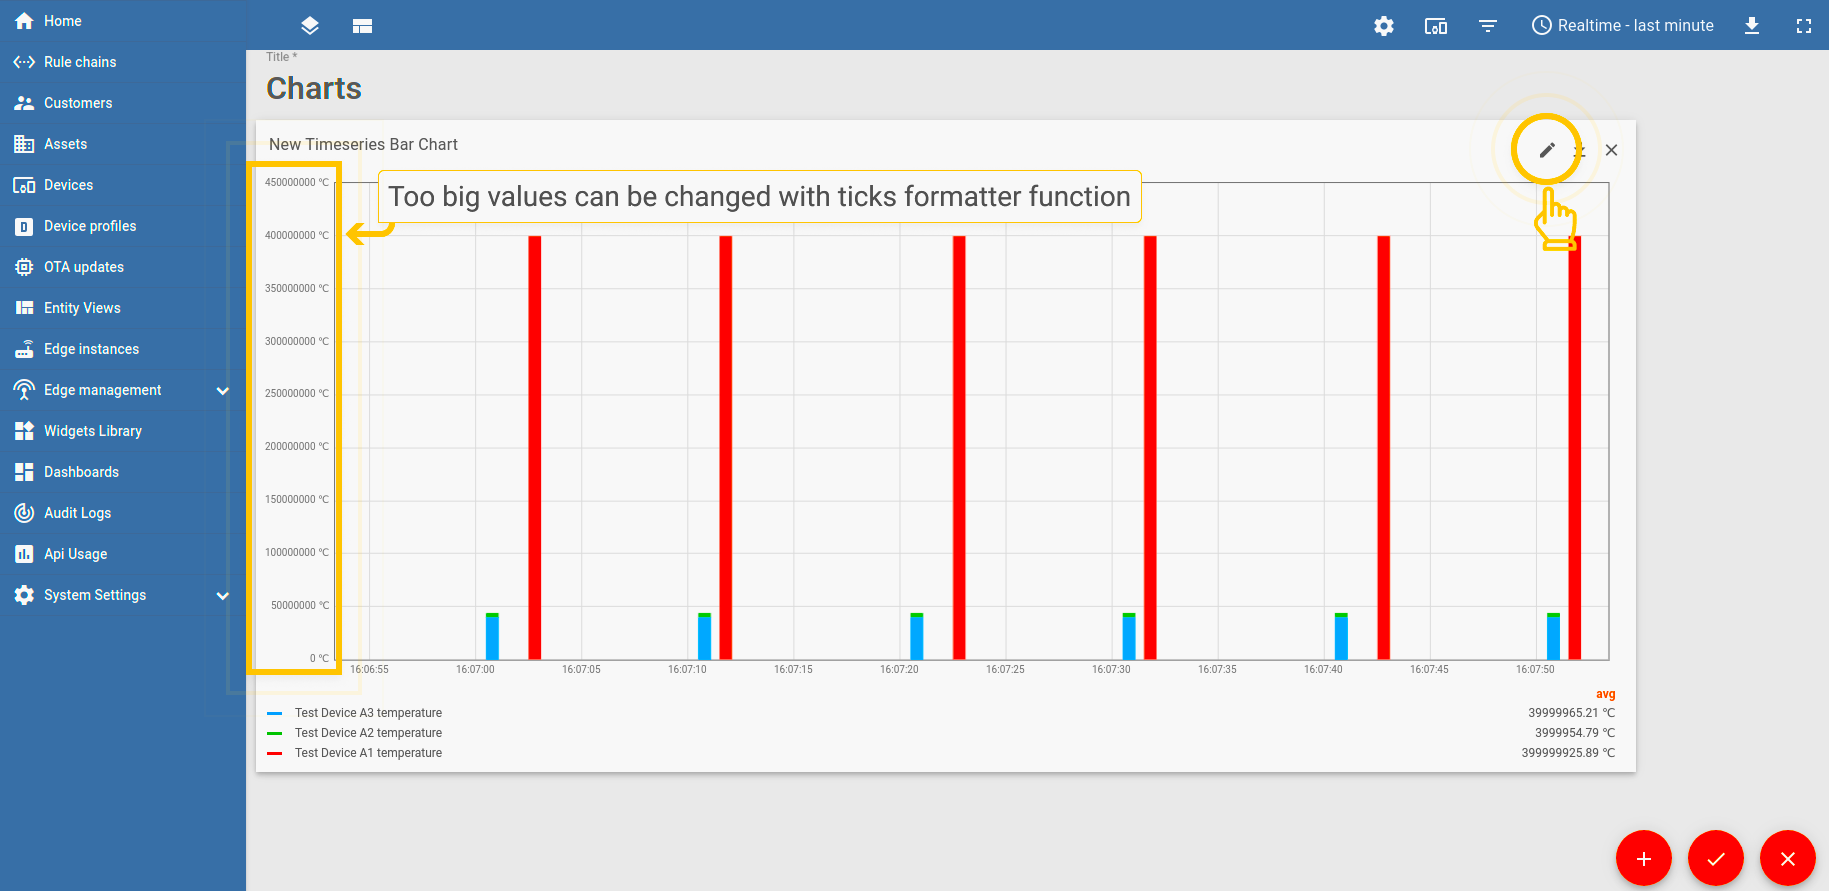1829x891 pixels.
Task: Open the Widgets Library menu item
Action: pos(93,431)
